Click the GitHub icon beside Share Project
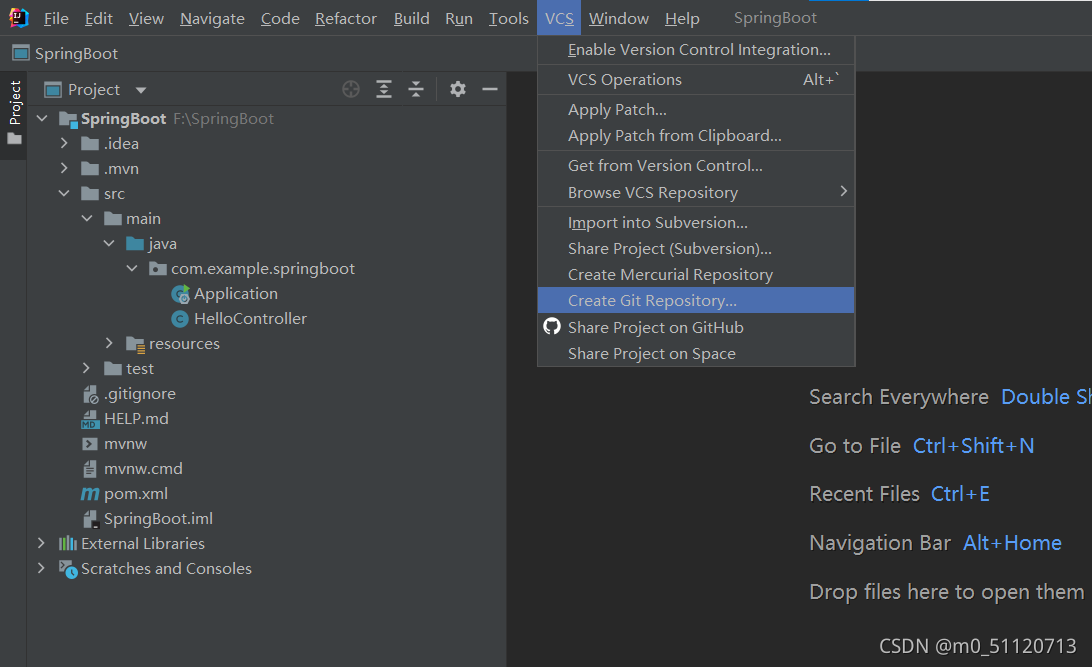The height and width of the screenshot is (667, 1092). (552, 327)
